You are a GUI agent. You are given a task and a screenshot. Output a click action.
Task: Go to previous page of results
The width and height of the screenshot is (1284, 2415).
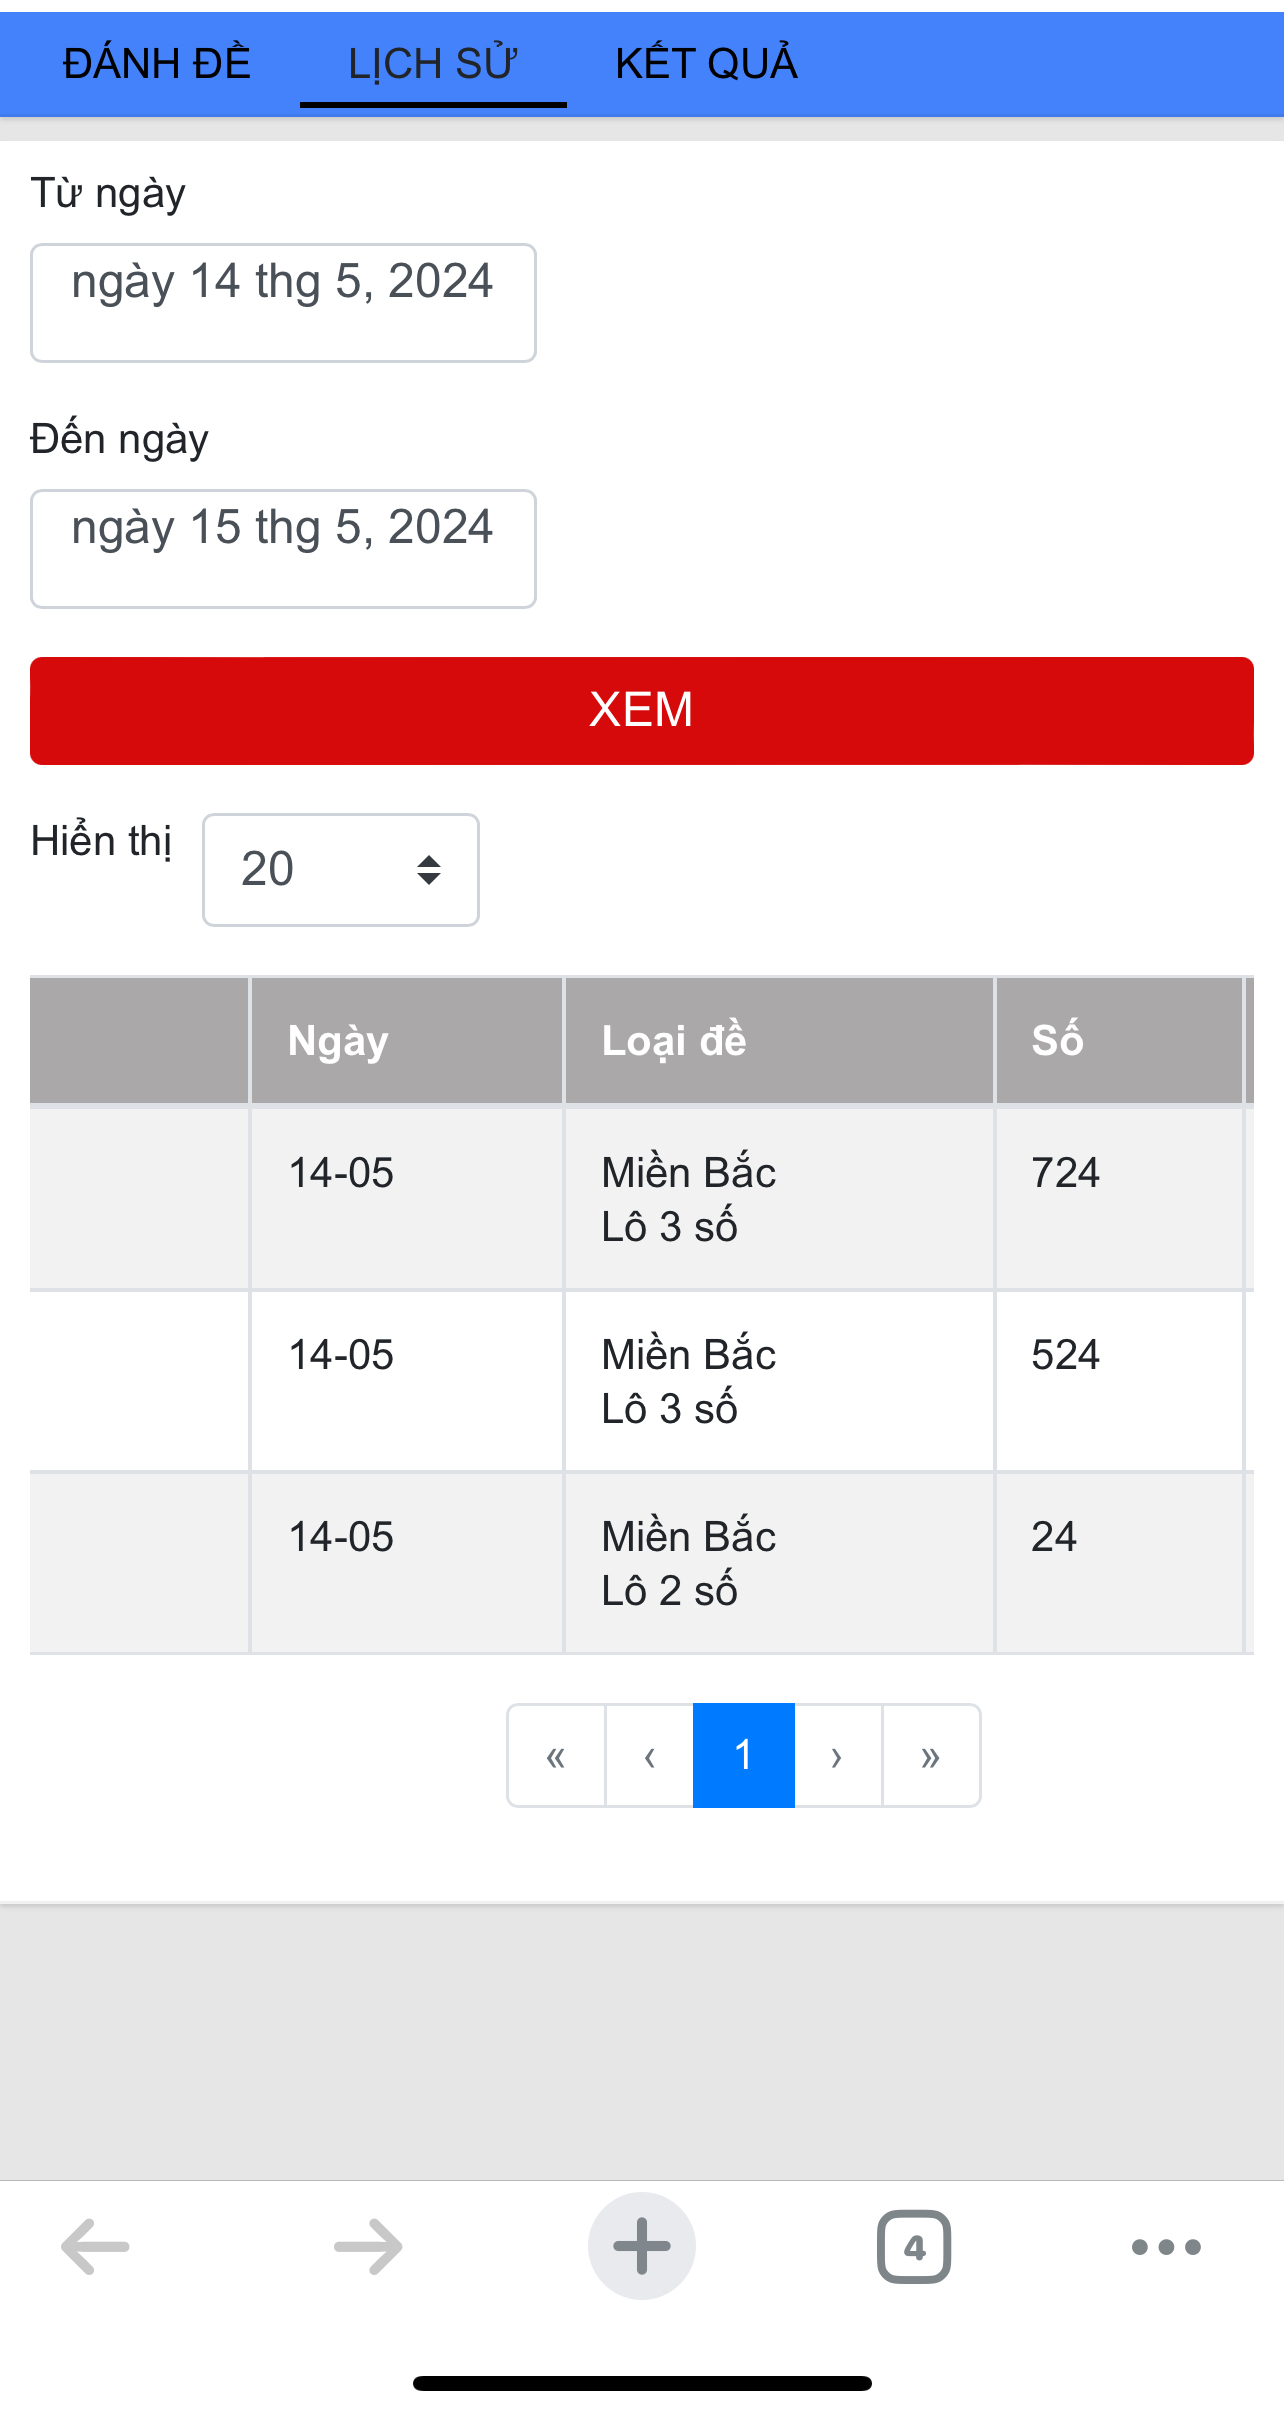pos(649,1756)
